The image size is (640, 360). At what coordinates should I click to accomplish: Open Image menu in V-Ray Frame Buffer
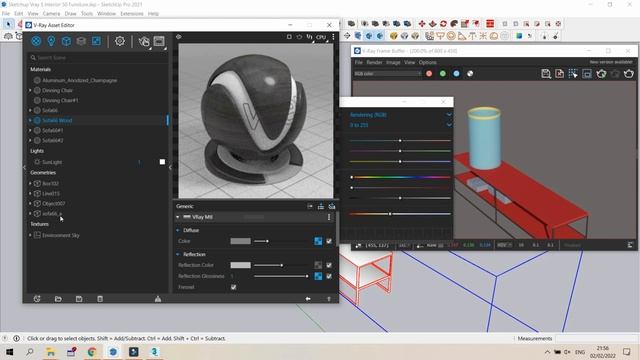pyautogui.click(x=393, y=62)
